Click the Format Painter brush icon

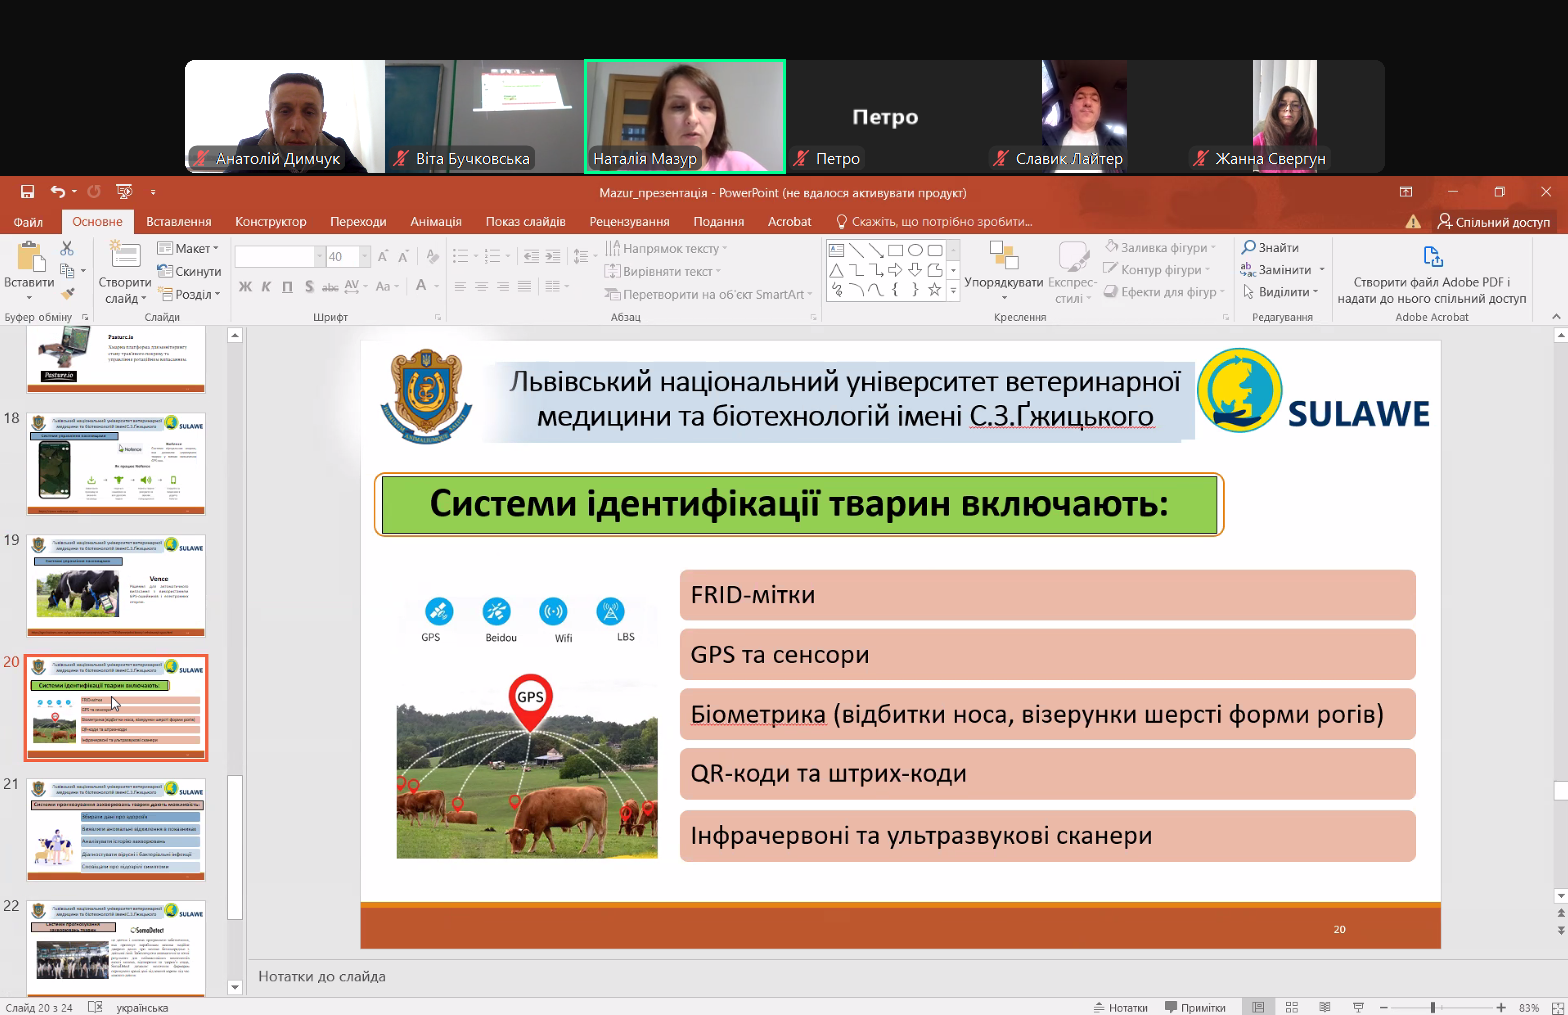pos(67,294)
